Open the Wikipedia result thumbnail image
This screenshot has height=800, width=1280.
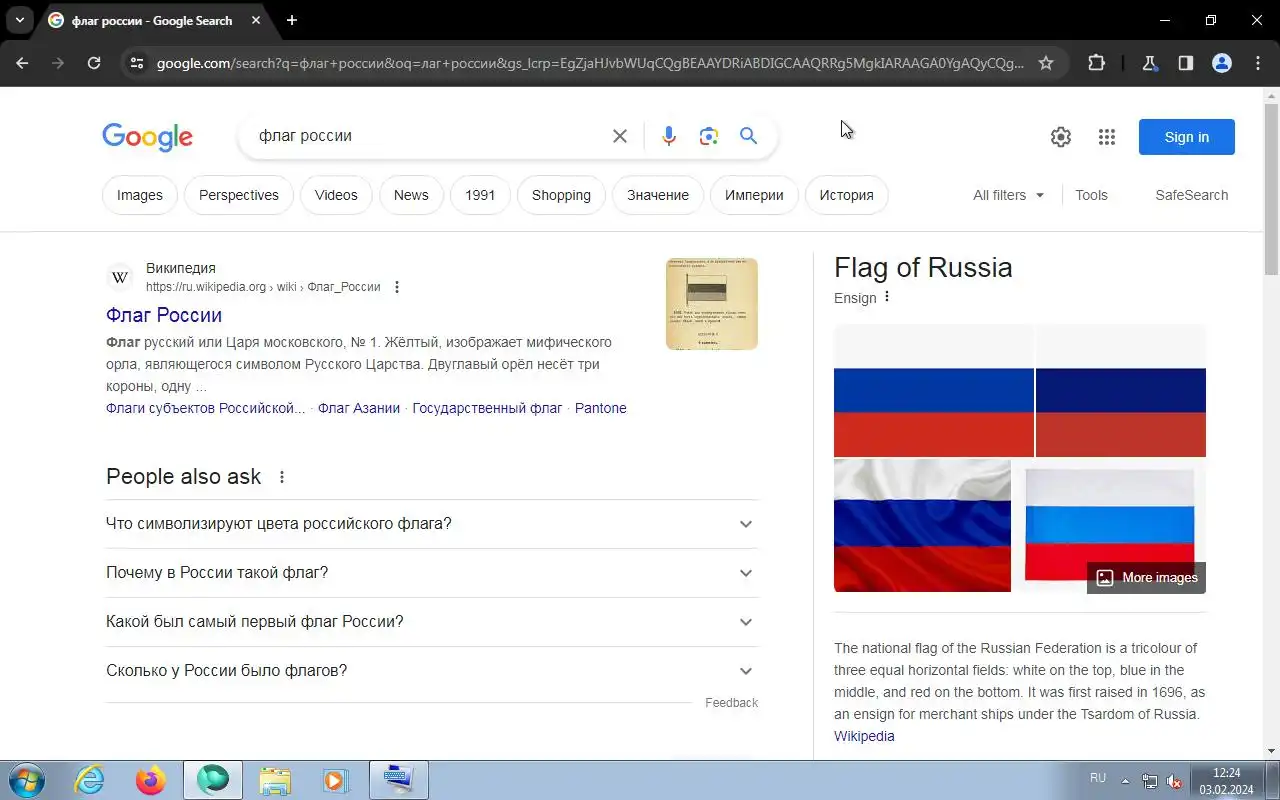tap(712, 304)
